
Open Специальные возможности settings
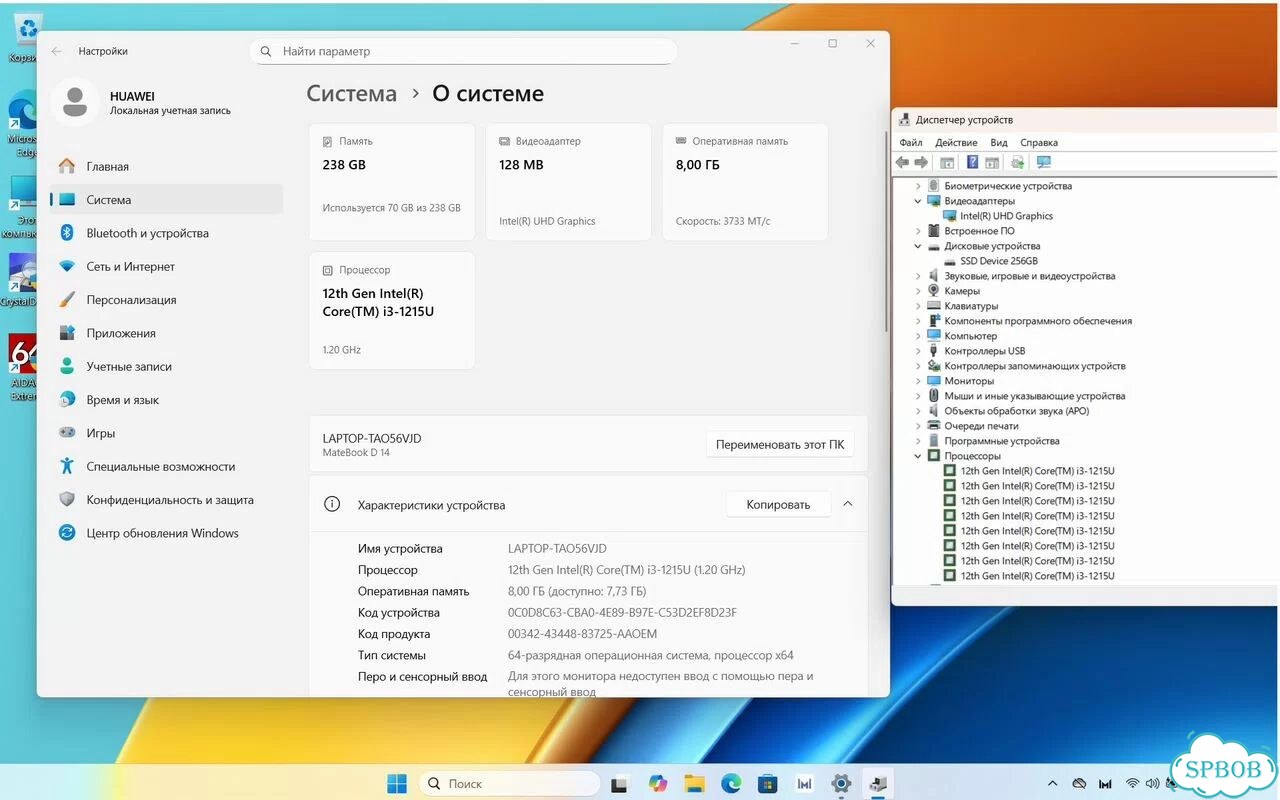point(166,467)
